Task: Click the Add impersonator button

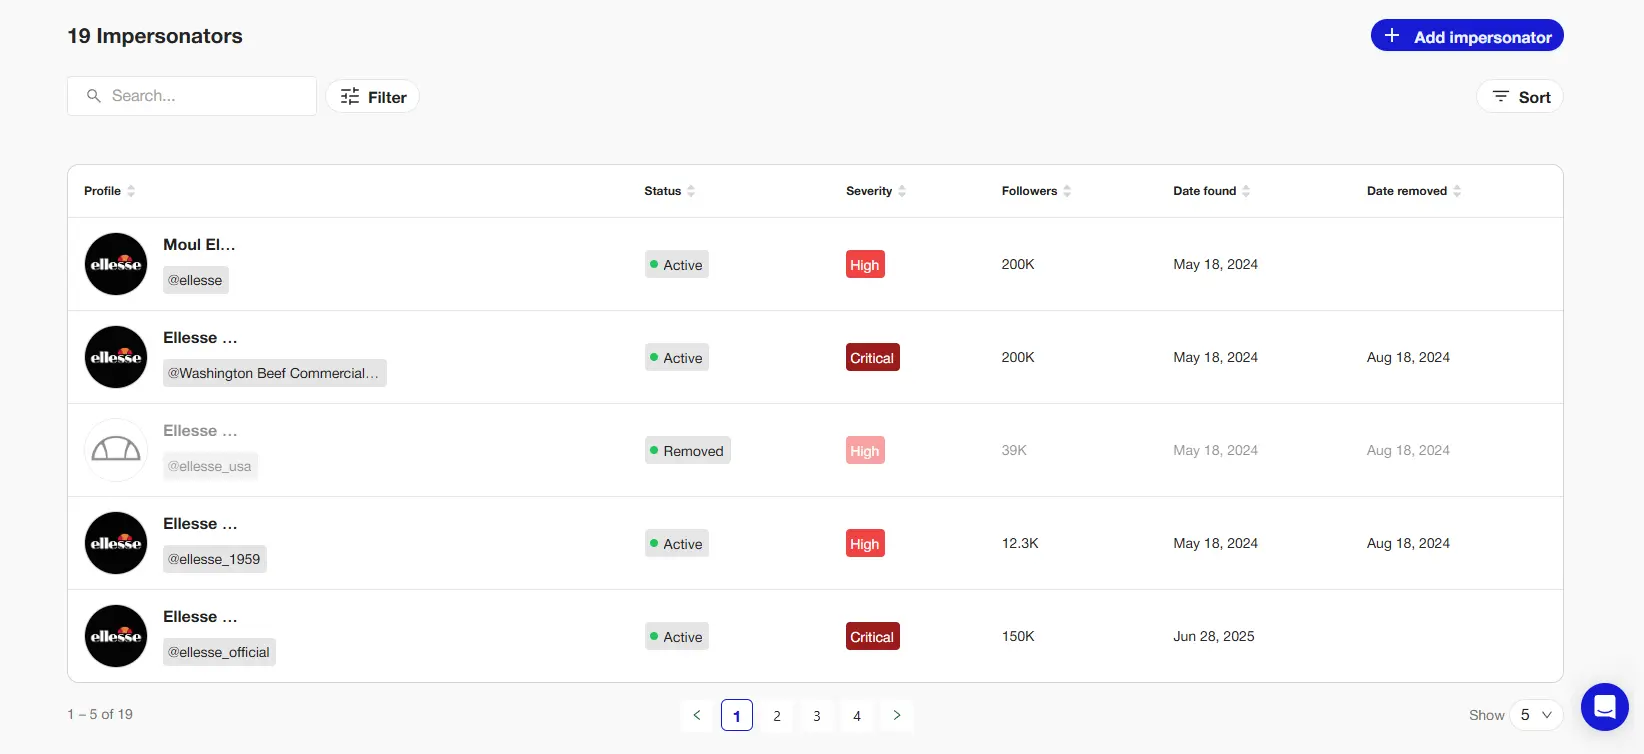Action: [1466, 36]
